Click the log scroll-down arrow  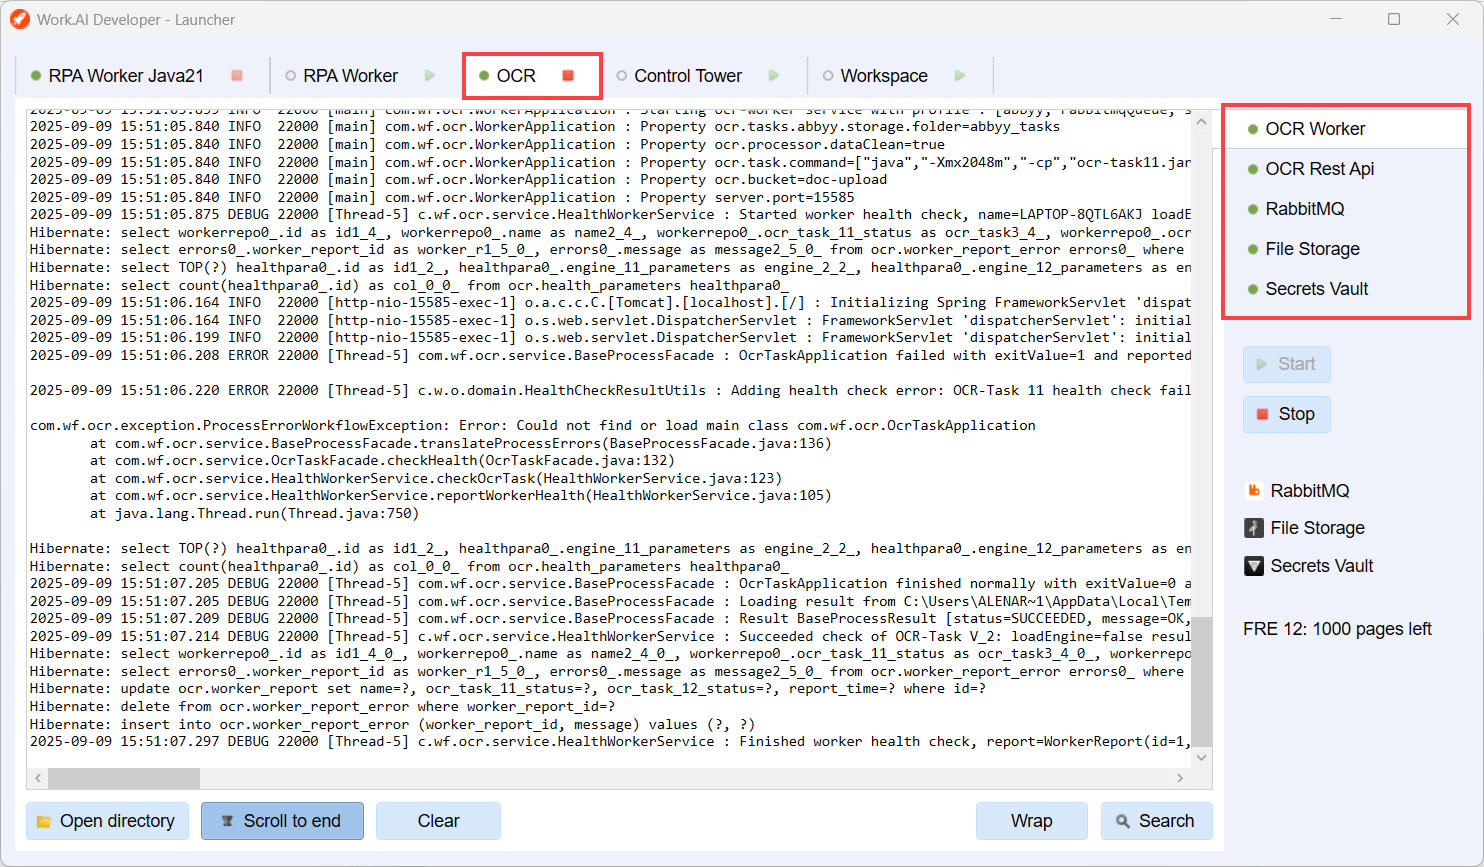pyautogui.click(x=1202, y=757)
